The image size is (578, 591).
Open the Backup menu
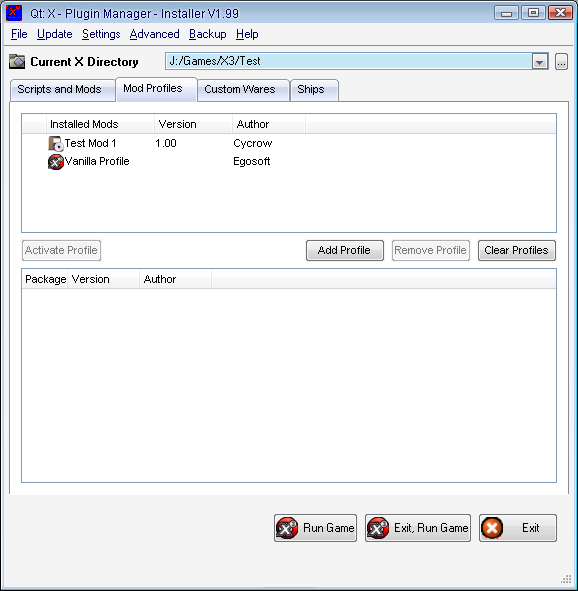coord(208,34)
